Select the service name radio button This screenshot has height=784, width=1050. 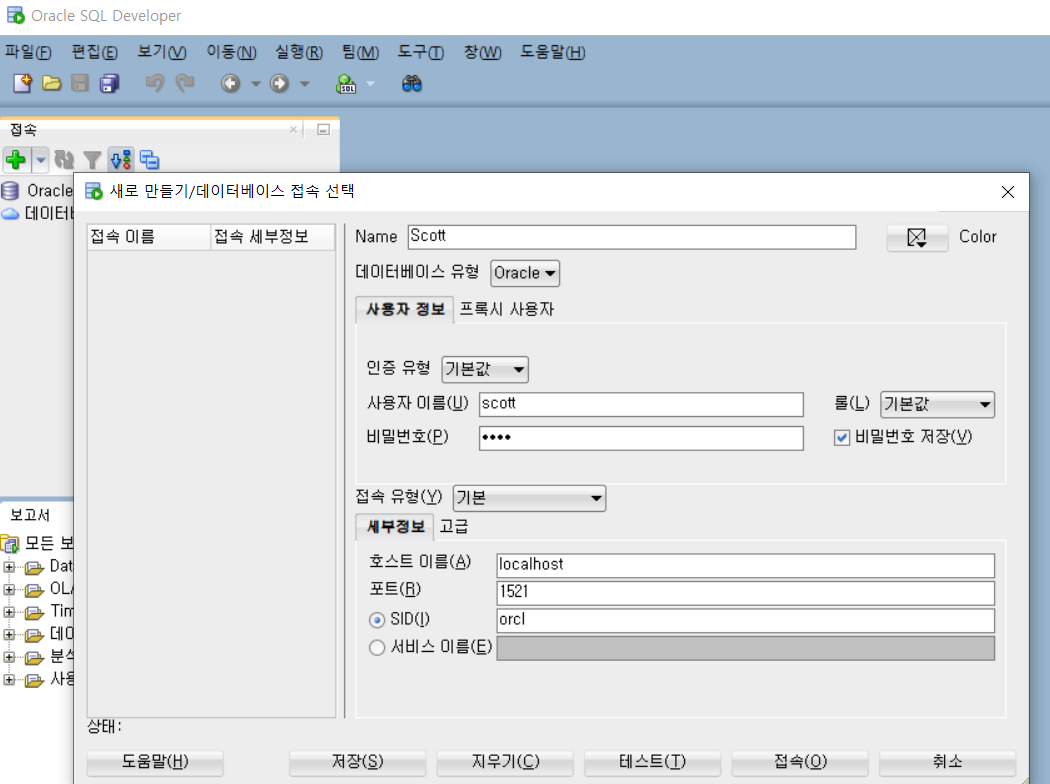[377, 647]
